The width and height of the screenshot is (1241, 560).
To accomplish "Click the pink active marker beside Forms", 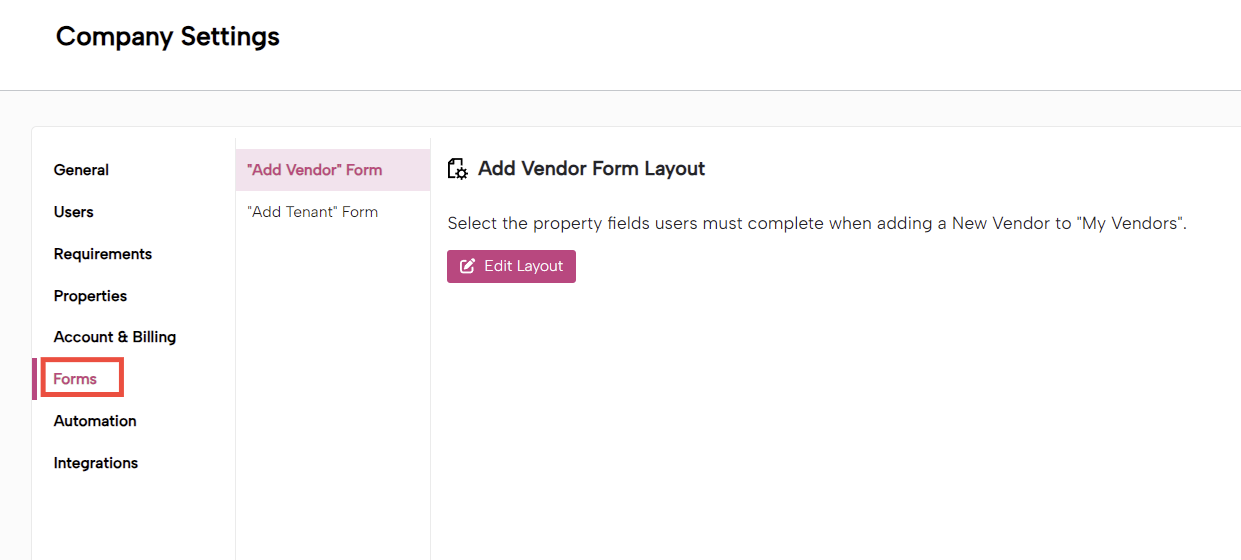I will (x=34, y=379).
